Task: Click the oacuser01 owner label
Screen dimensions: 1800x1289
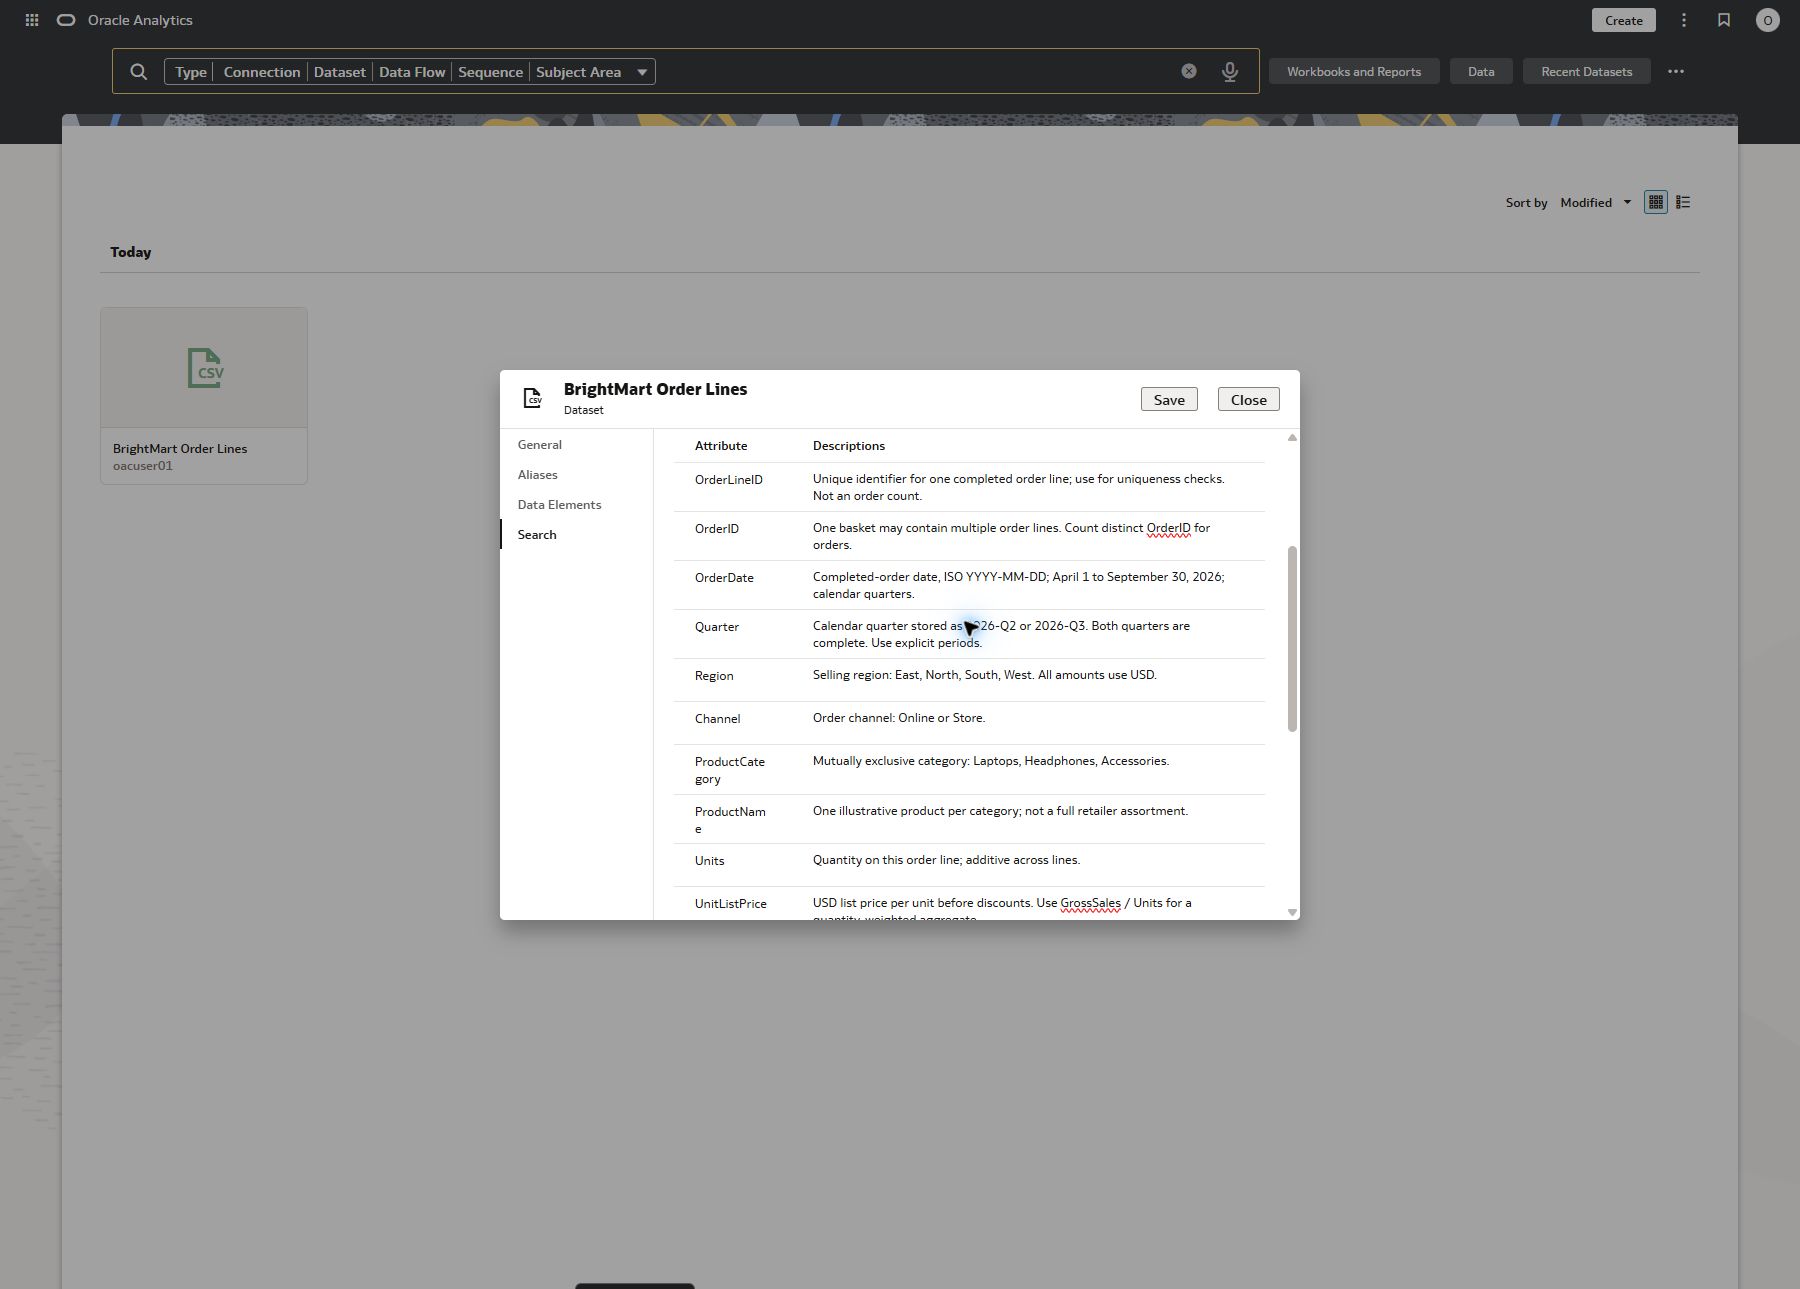Action: pyautogui.click(x=142, y=466)
